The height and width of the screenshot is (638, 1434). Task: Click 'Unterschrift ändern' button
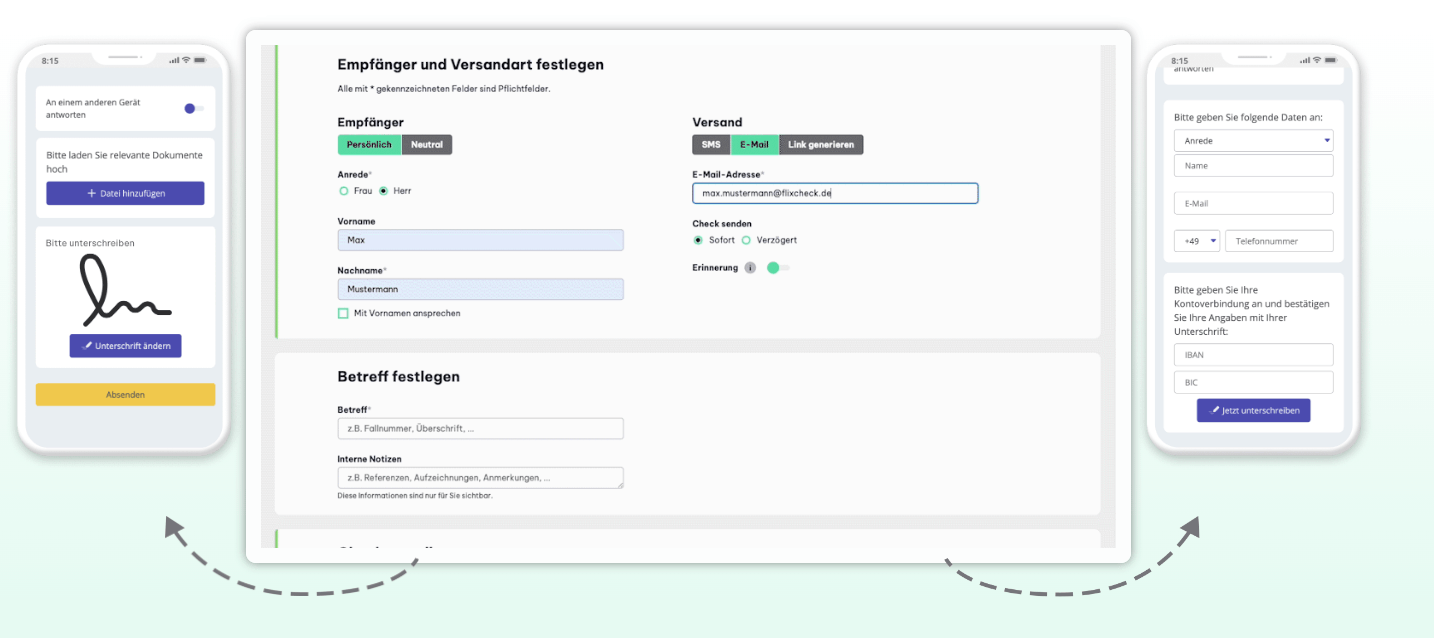(x=125, y=346)
